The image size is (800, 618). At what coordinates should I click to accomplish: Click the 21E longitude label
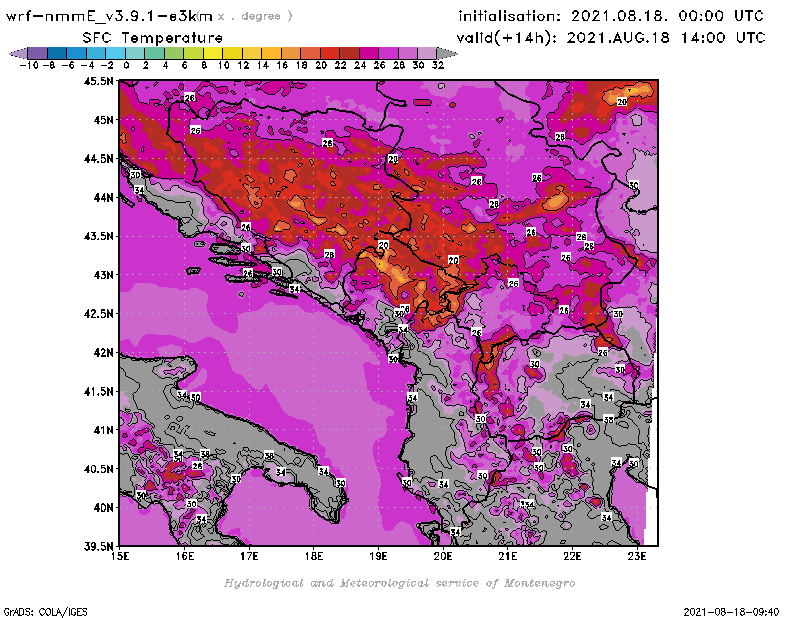[508, 556]
